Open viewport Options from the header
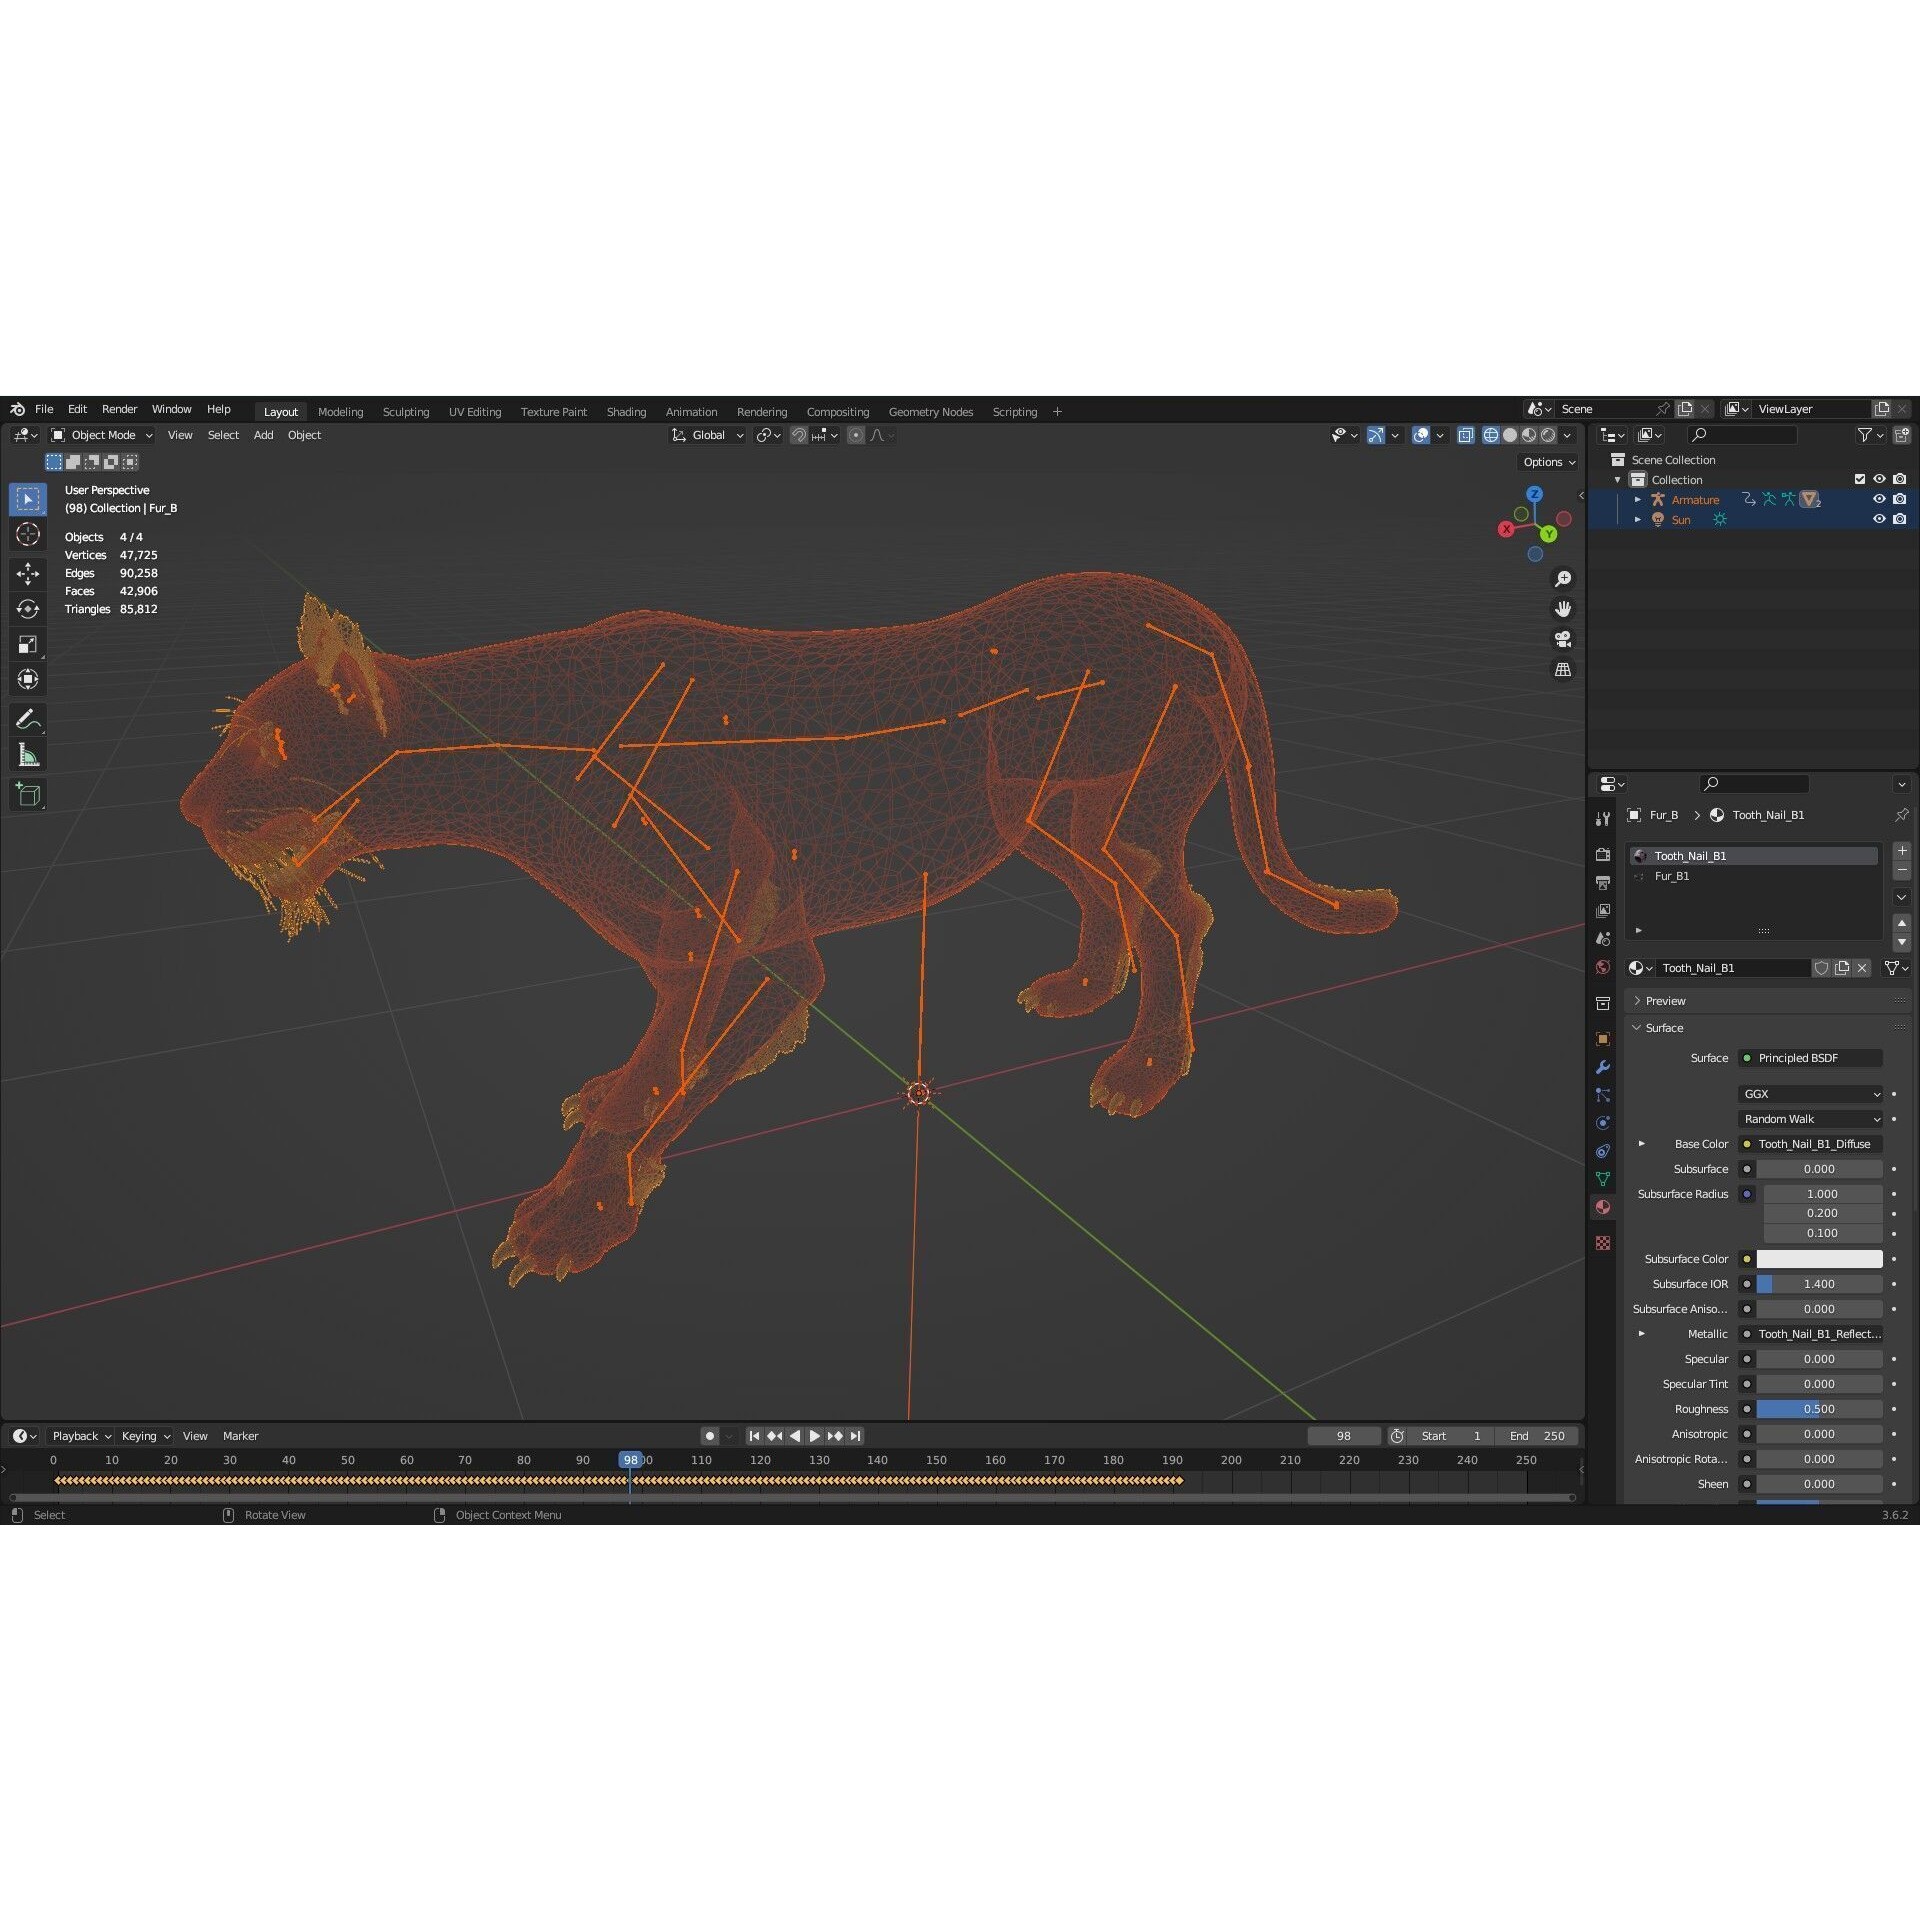1920x1920 pixels. click(1547, 461)
